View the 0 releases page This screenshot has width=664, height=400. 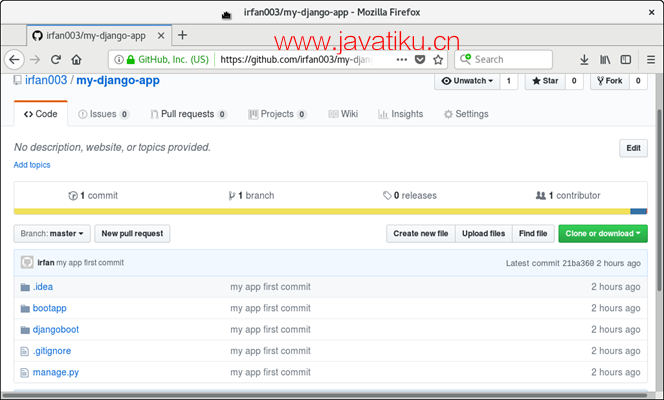point(409,196)
